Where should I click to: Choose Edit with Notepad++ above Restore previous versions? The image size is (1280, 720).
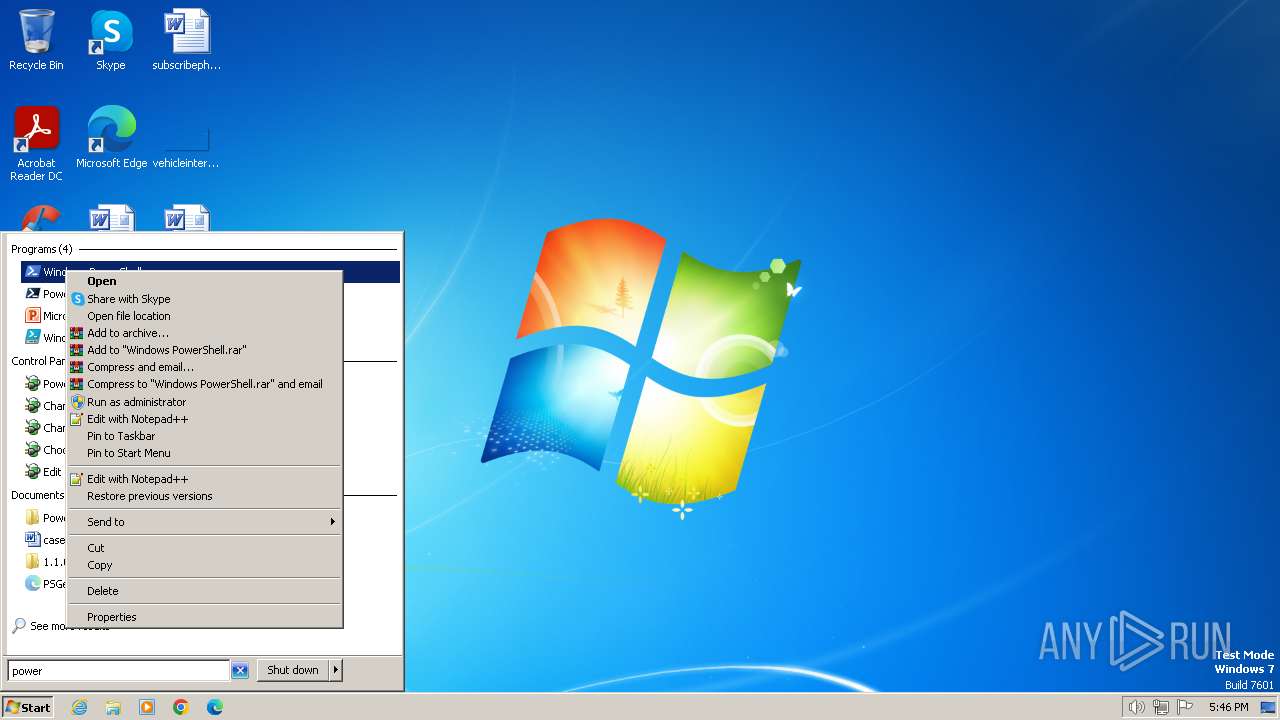[204, 479]
